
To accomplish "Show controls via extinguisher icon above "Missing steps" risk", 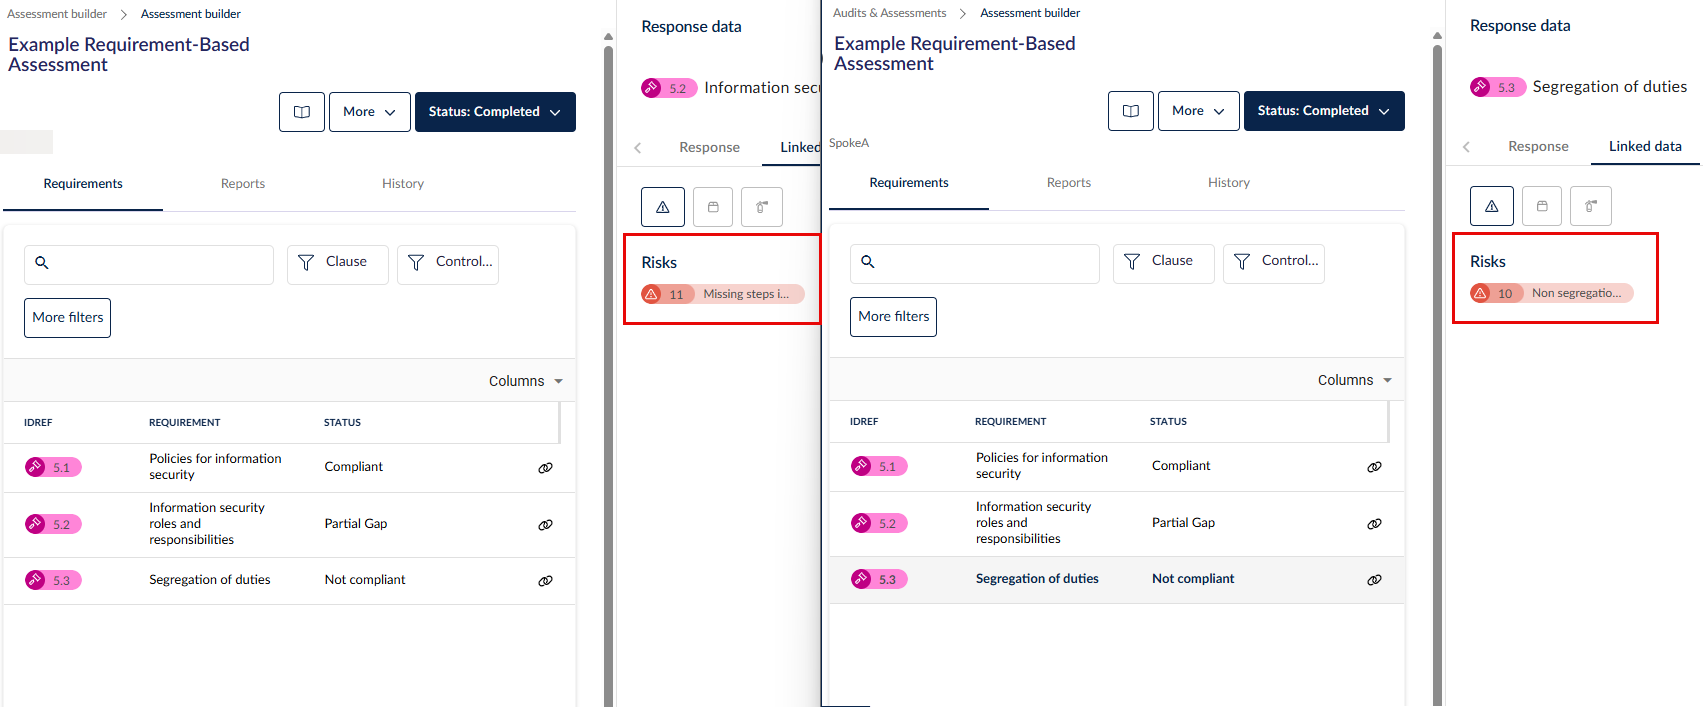I will click(762, 207).
